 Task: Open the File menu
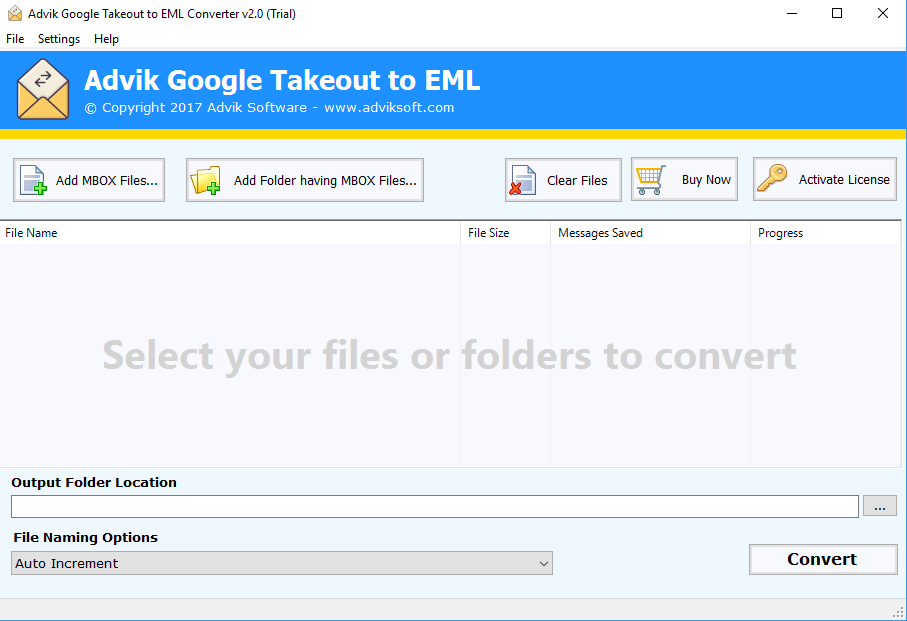point(15,39)
